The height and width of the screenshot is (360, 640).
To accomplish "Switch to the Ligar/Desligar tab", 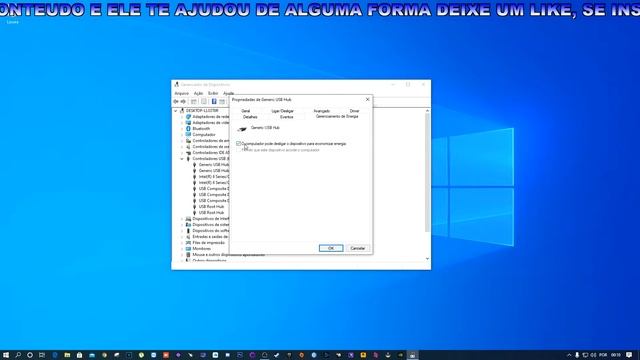I will [282, 111].
